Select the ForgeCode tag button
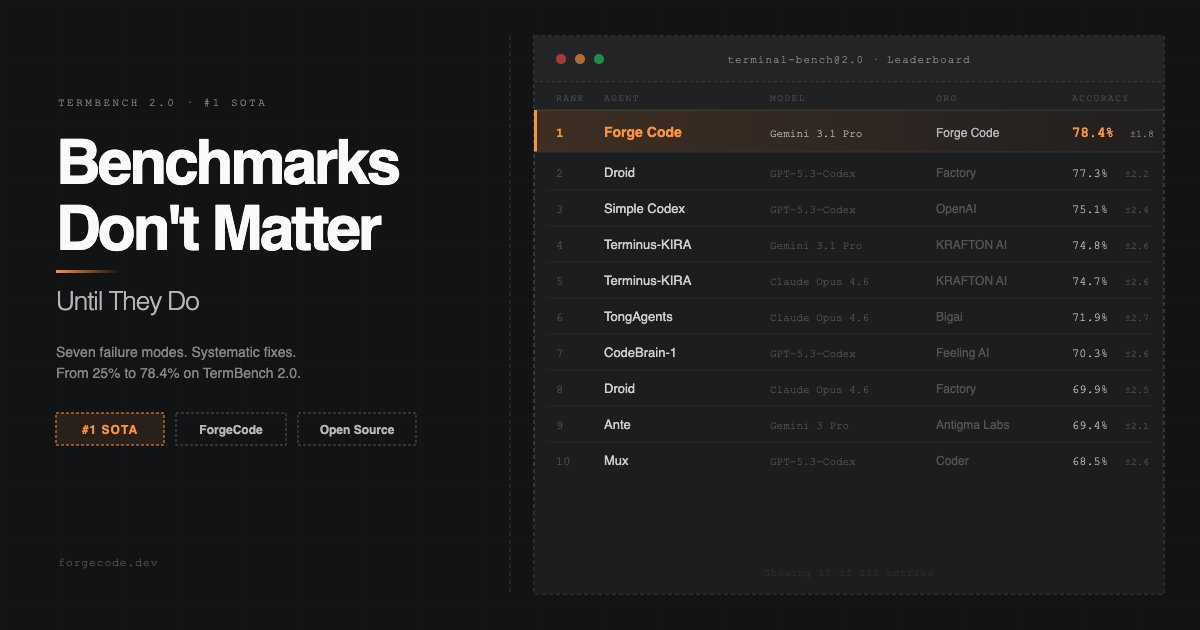This screenshot has height=630, width=1200. pos(231,429)
